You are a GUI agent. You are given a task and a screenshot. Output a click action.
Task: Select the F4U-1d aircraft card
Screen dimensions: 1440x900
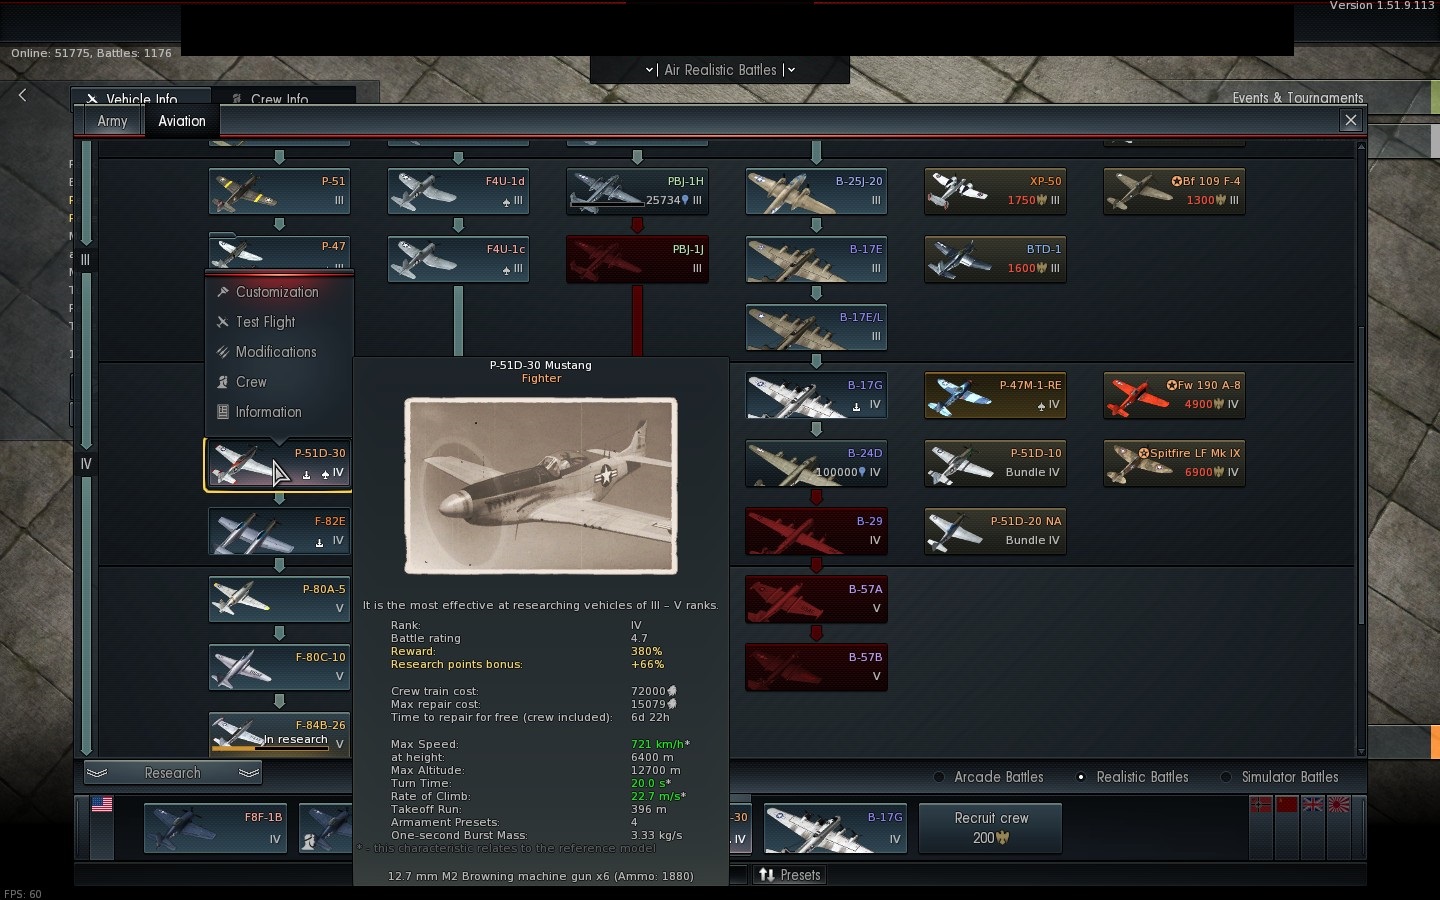click(x=458, y=191)
